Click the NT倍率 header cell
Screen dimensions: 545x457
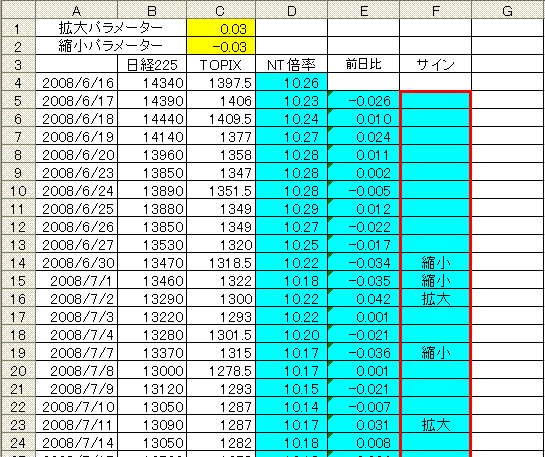[x=292, y=64]
